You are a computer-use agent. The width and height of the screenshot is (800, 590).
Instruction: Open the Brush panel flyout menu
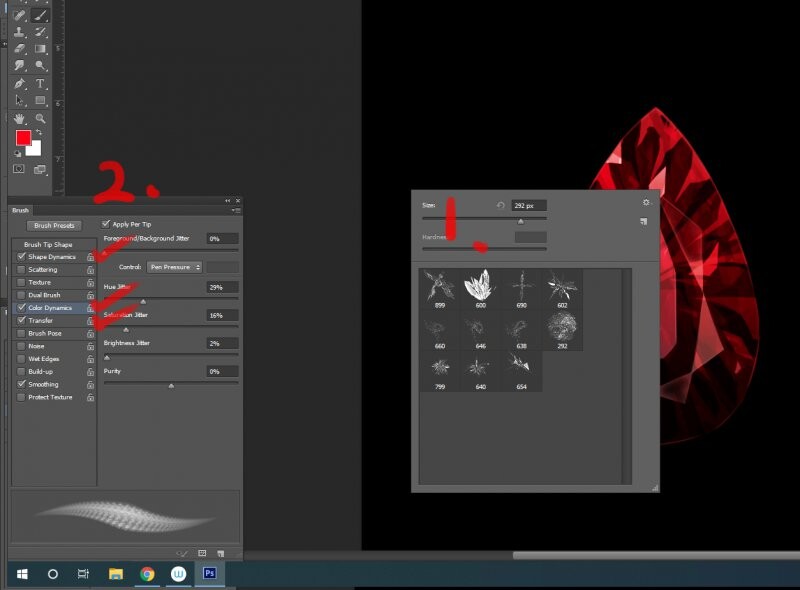pyautogui.click(x=236, y=210)
